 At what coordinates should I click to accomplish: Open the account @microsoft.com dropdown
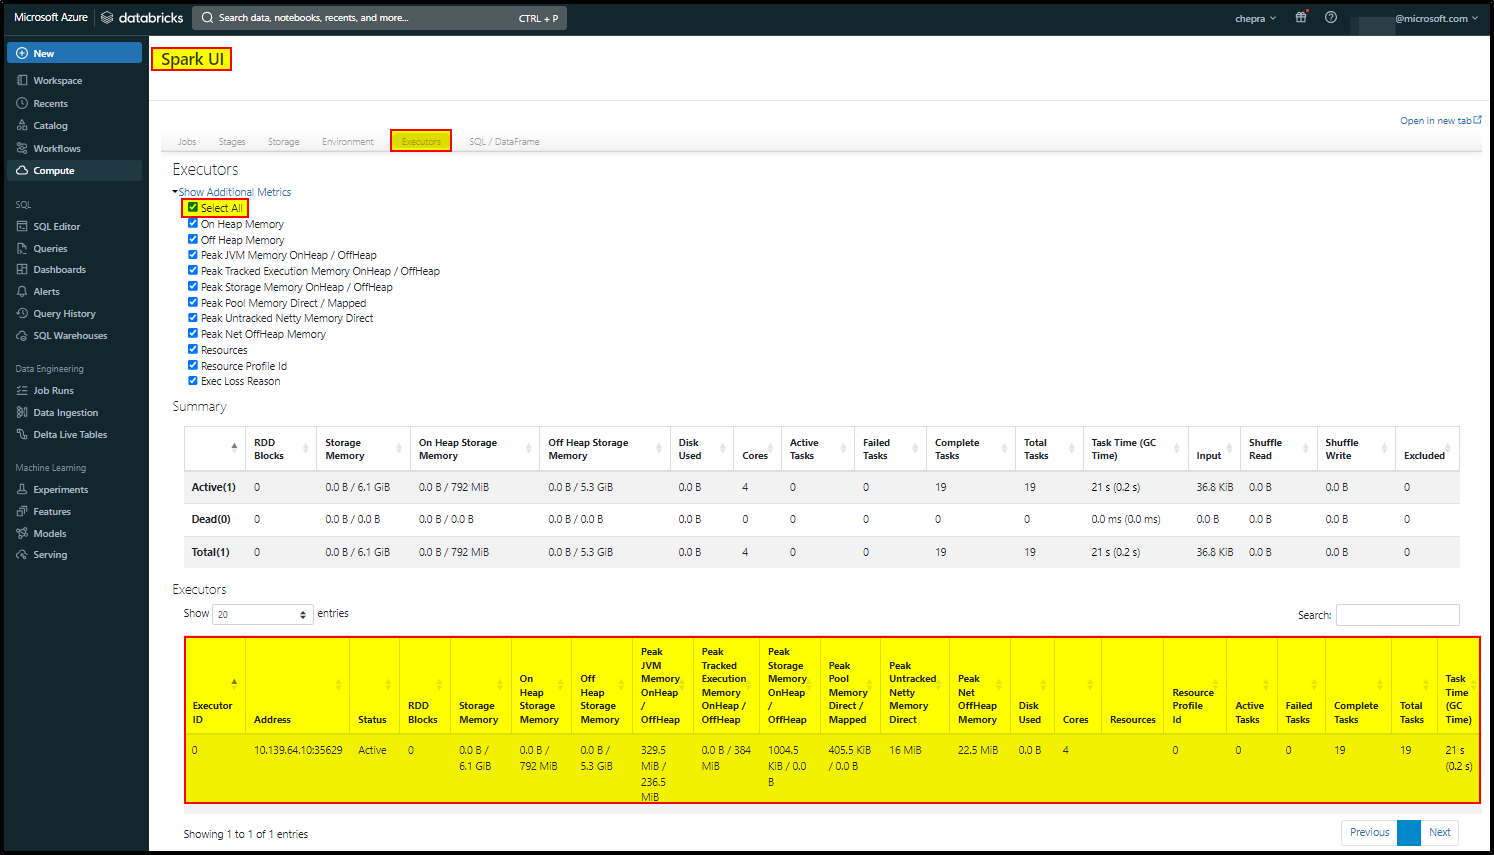(x=1436, y=18)
